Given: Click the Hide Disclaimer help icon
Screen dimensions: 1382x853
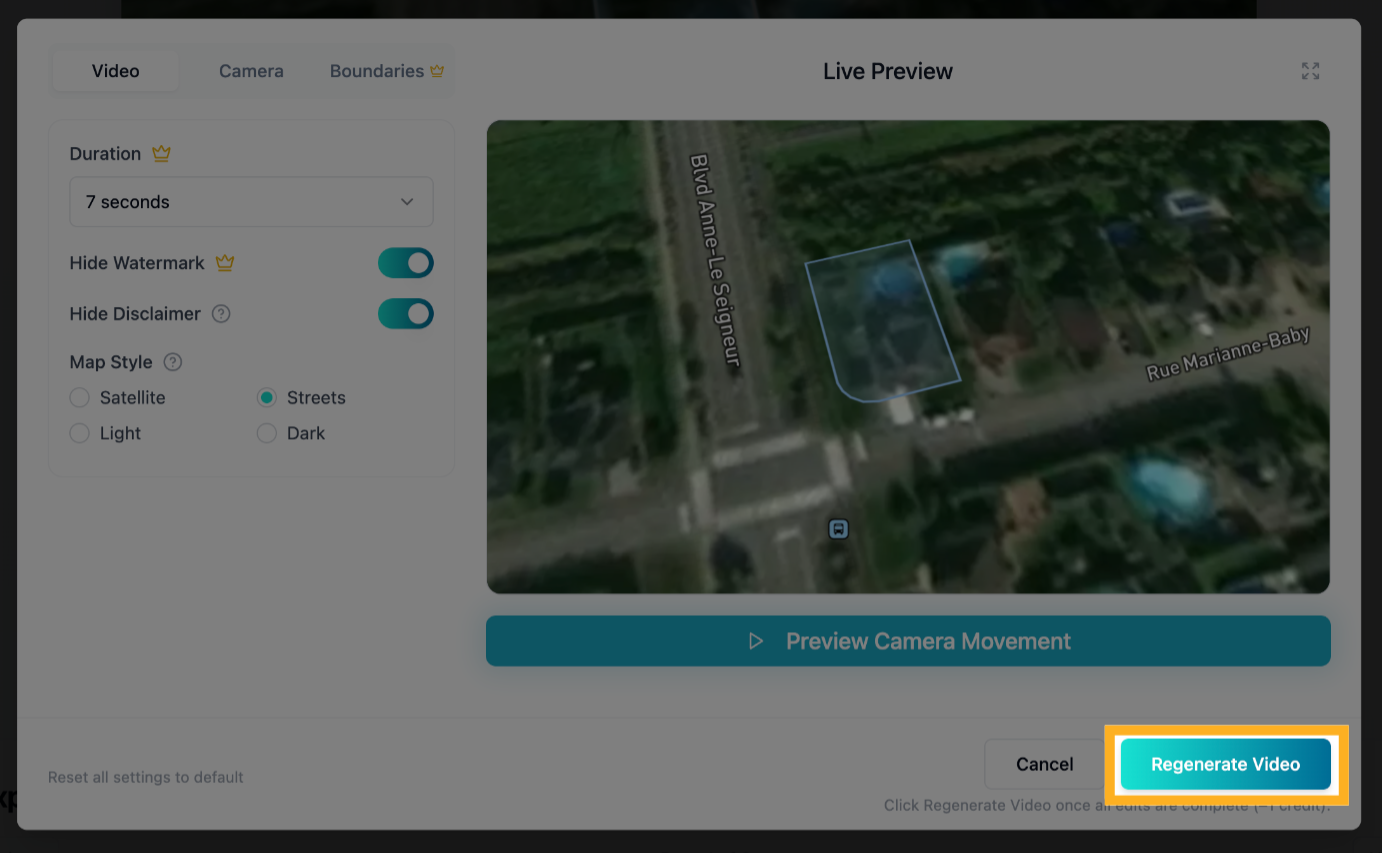Looking at the screenshot, I should tap(221, 314).
